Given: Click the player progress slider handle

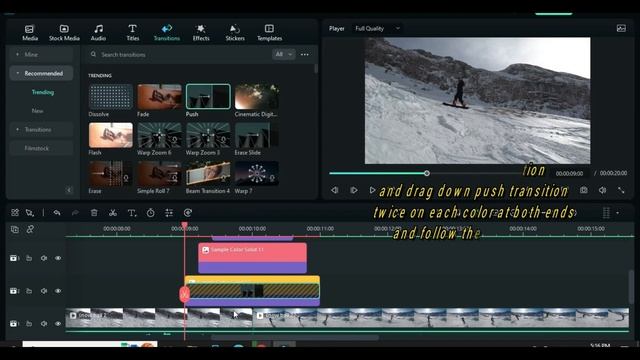Looking at the screenshot, I should pyautogui.click(x=427, y=173).
